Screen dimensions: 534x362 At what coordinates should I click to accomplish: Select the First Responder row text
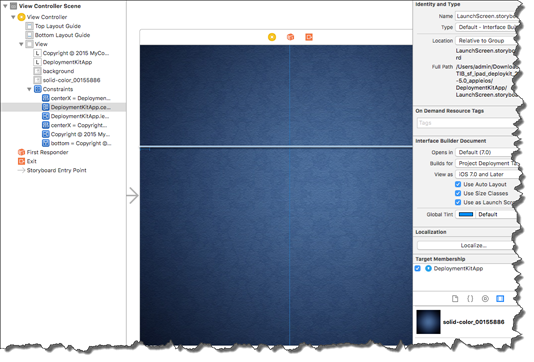(x=48, y=153)
